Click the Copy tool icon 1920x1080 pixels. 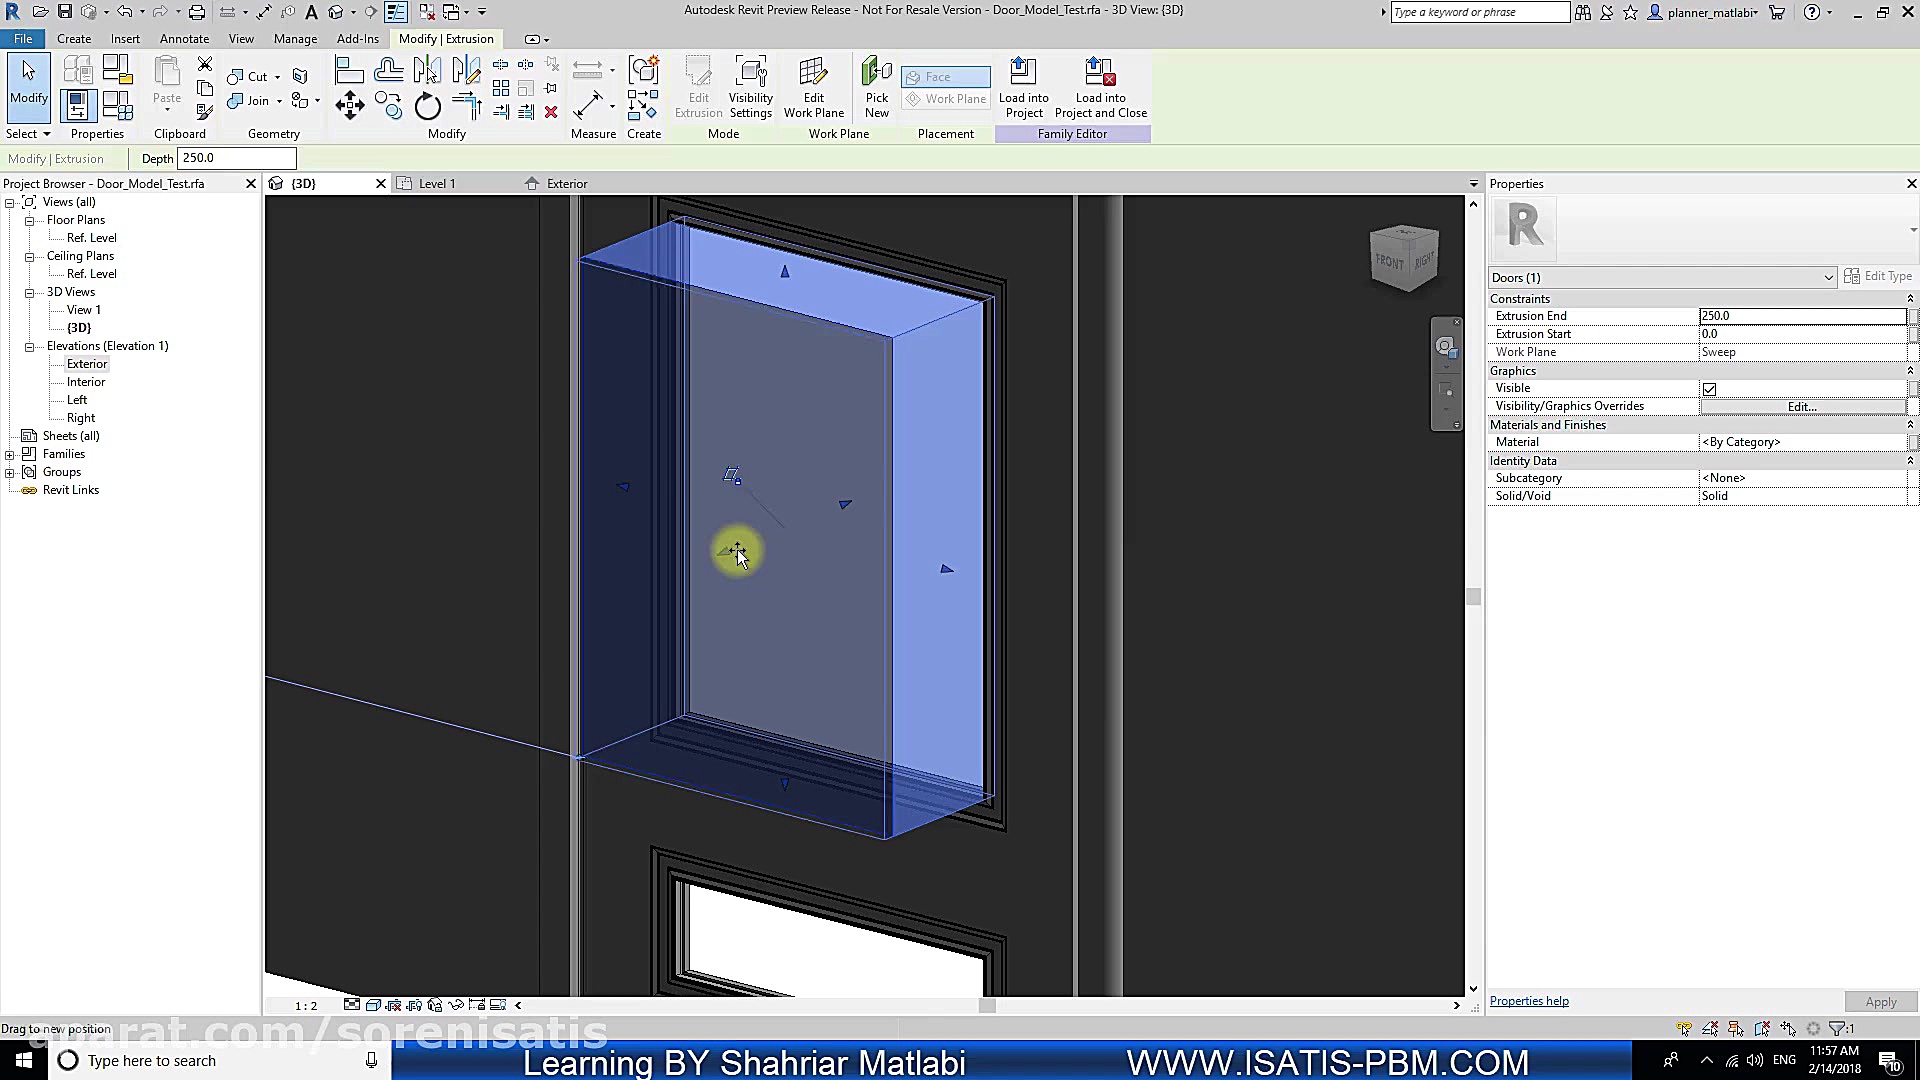388,105
